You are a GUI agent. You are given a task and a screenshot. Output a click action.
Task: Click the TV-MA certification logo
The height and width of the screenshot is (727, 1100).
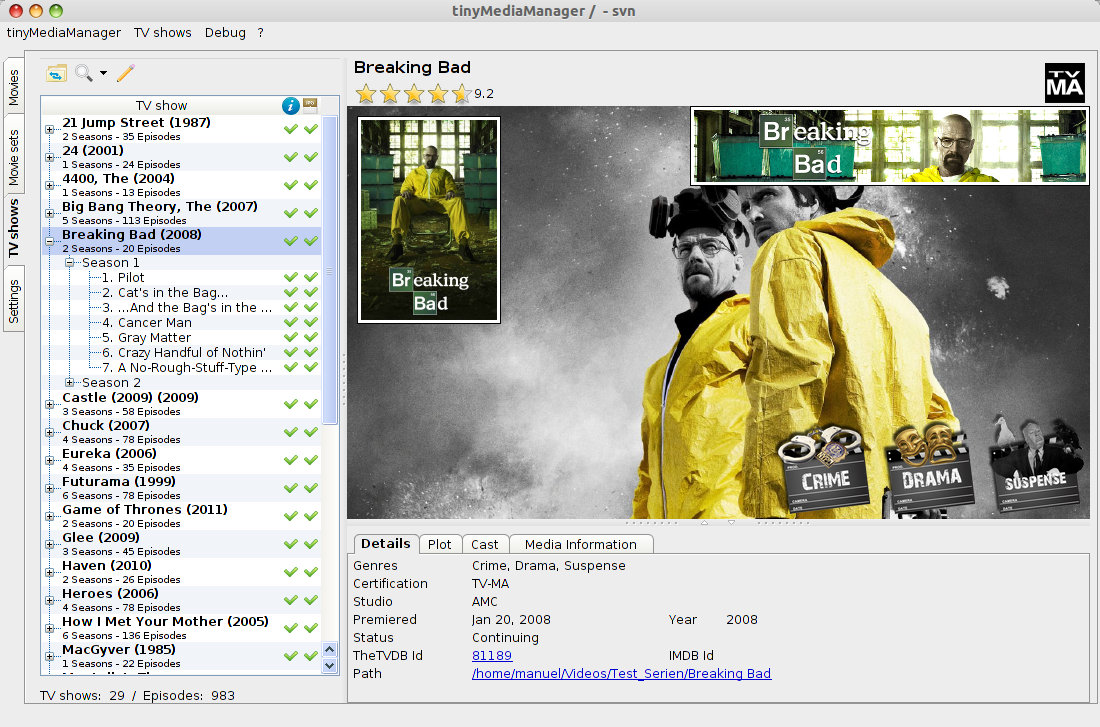pos(1064,83)
